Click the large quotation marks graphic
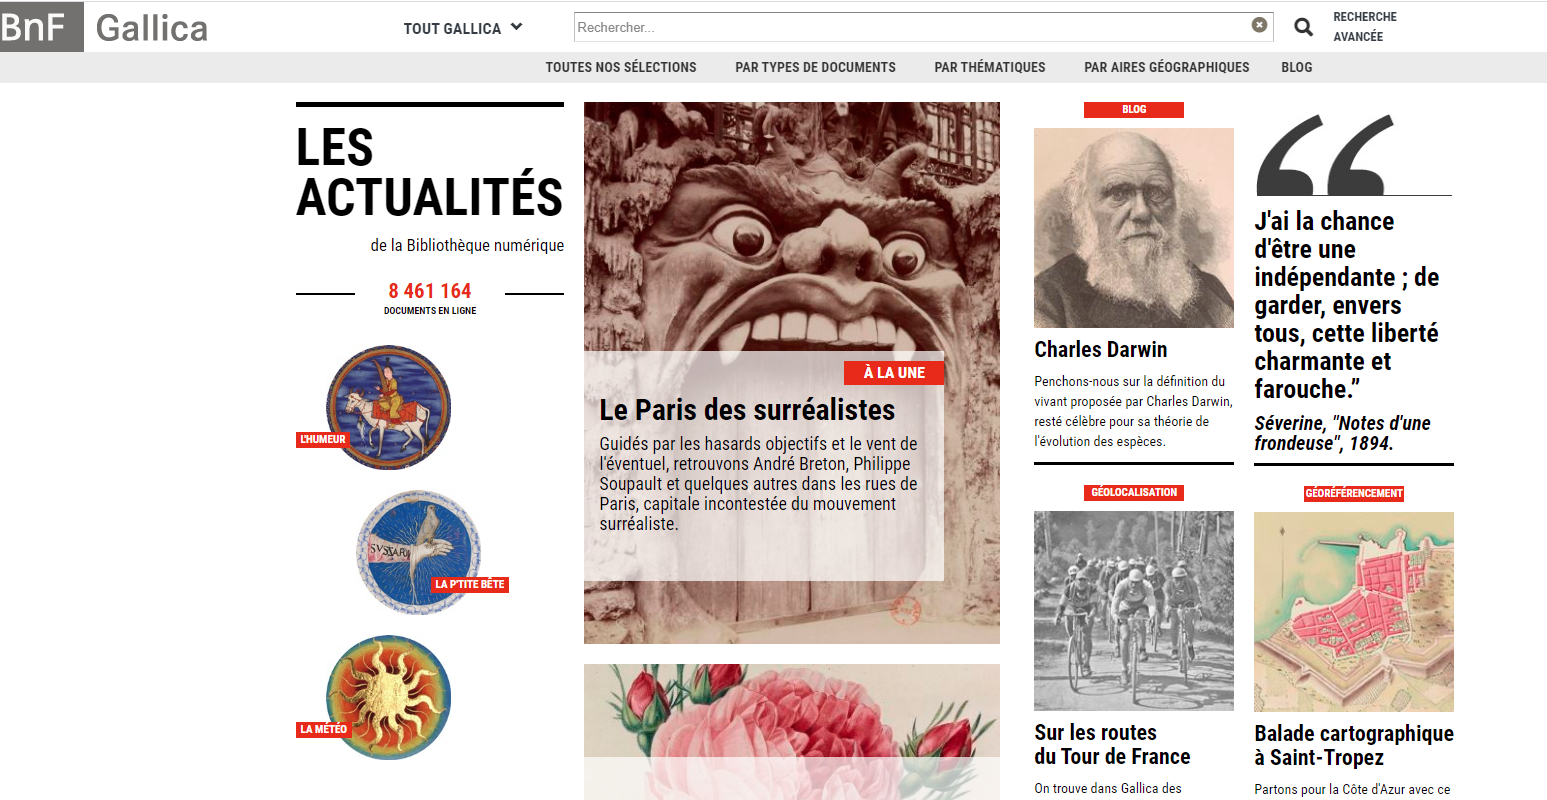The height and width of the screenshot is (800, 1547). click(1326, 155)
